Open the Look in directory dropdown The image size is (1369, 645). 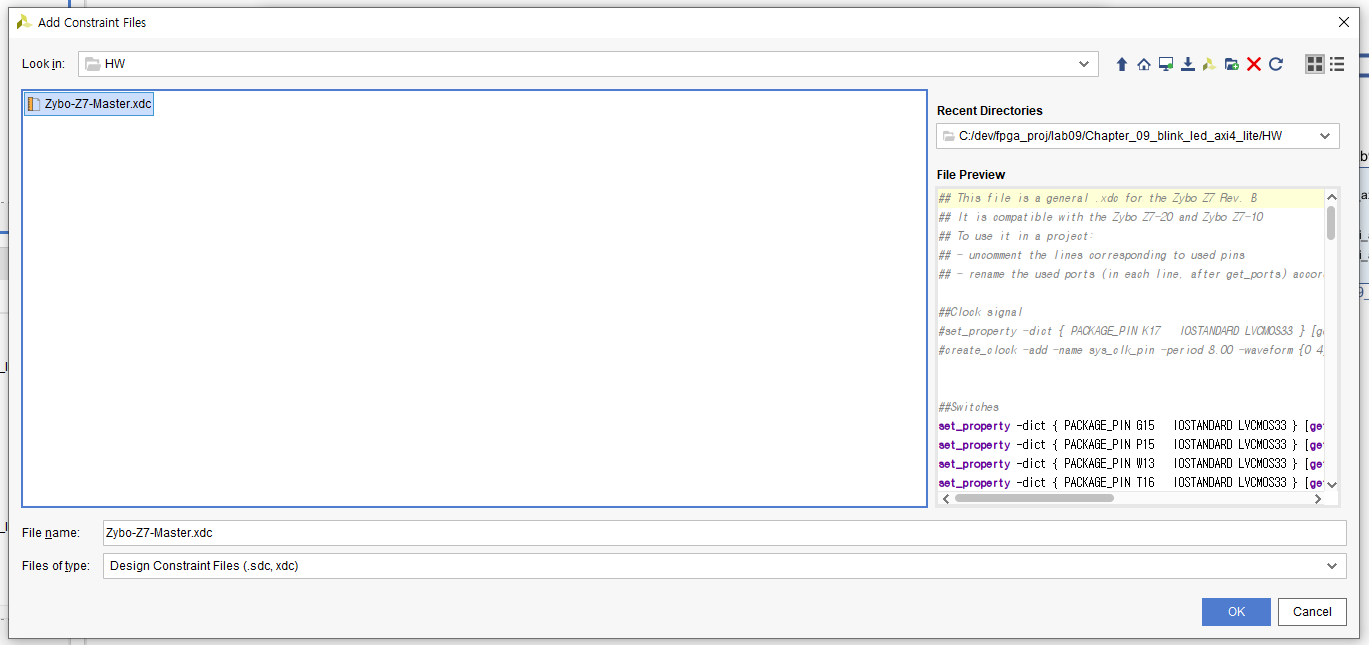pyautogui.click(x=1084, y=64)
